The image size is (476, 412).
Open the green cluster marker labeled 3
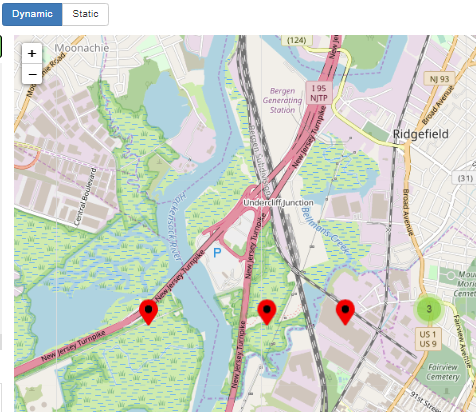click(x=429, y=309)
